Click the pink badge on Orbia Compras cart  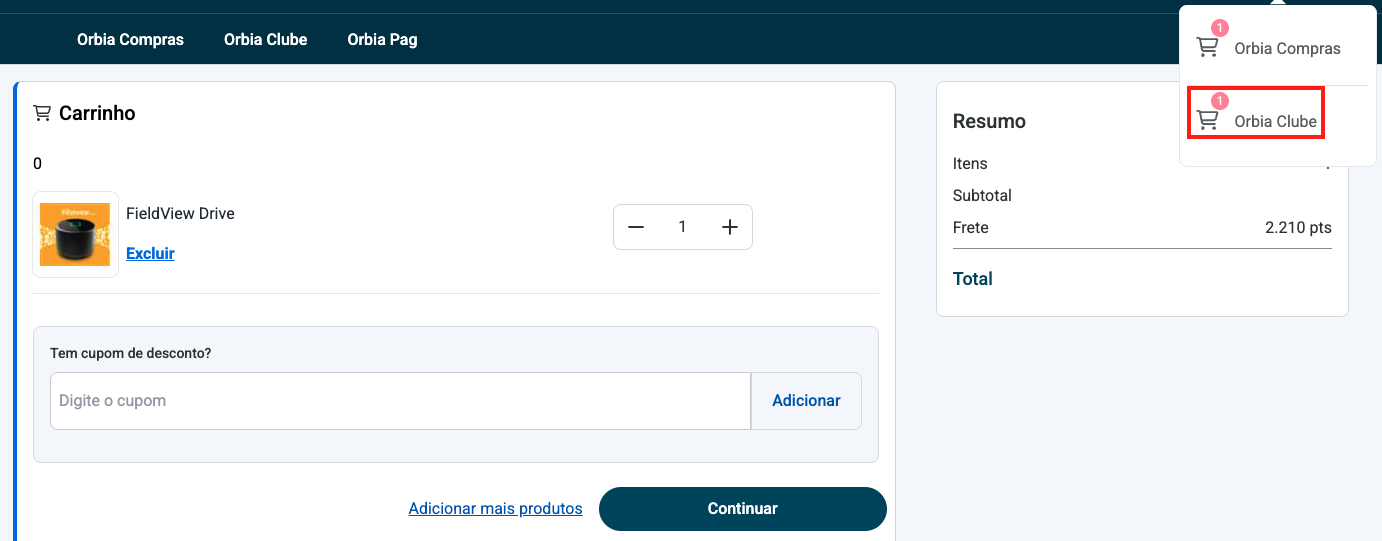coord(1220,28)
